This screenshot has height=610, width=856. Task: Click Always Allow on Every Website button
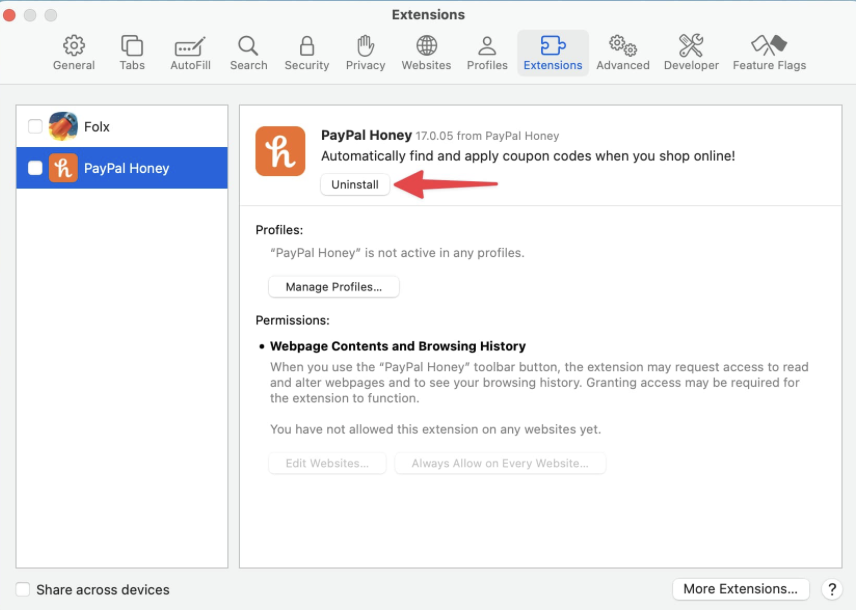tap(500, 463)
